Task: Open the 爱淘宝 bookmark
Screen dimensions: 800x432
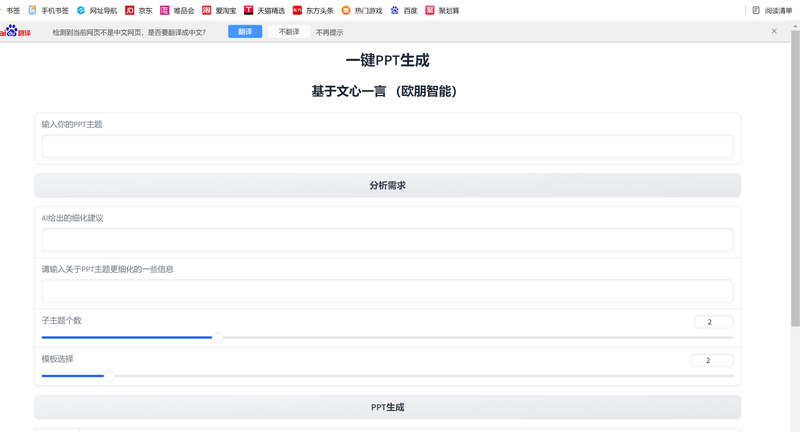Action: (219, 10)
